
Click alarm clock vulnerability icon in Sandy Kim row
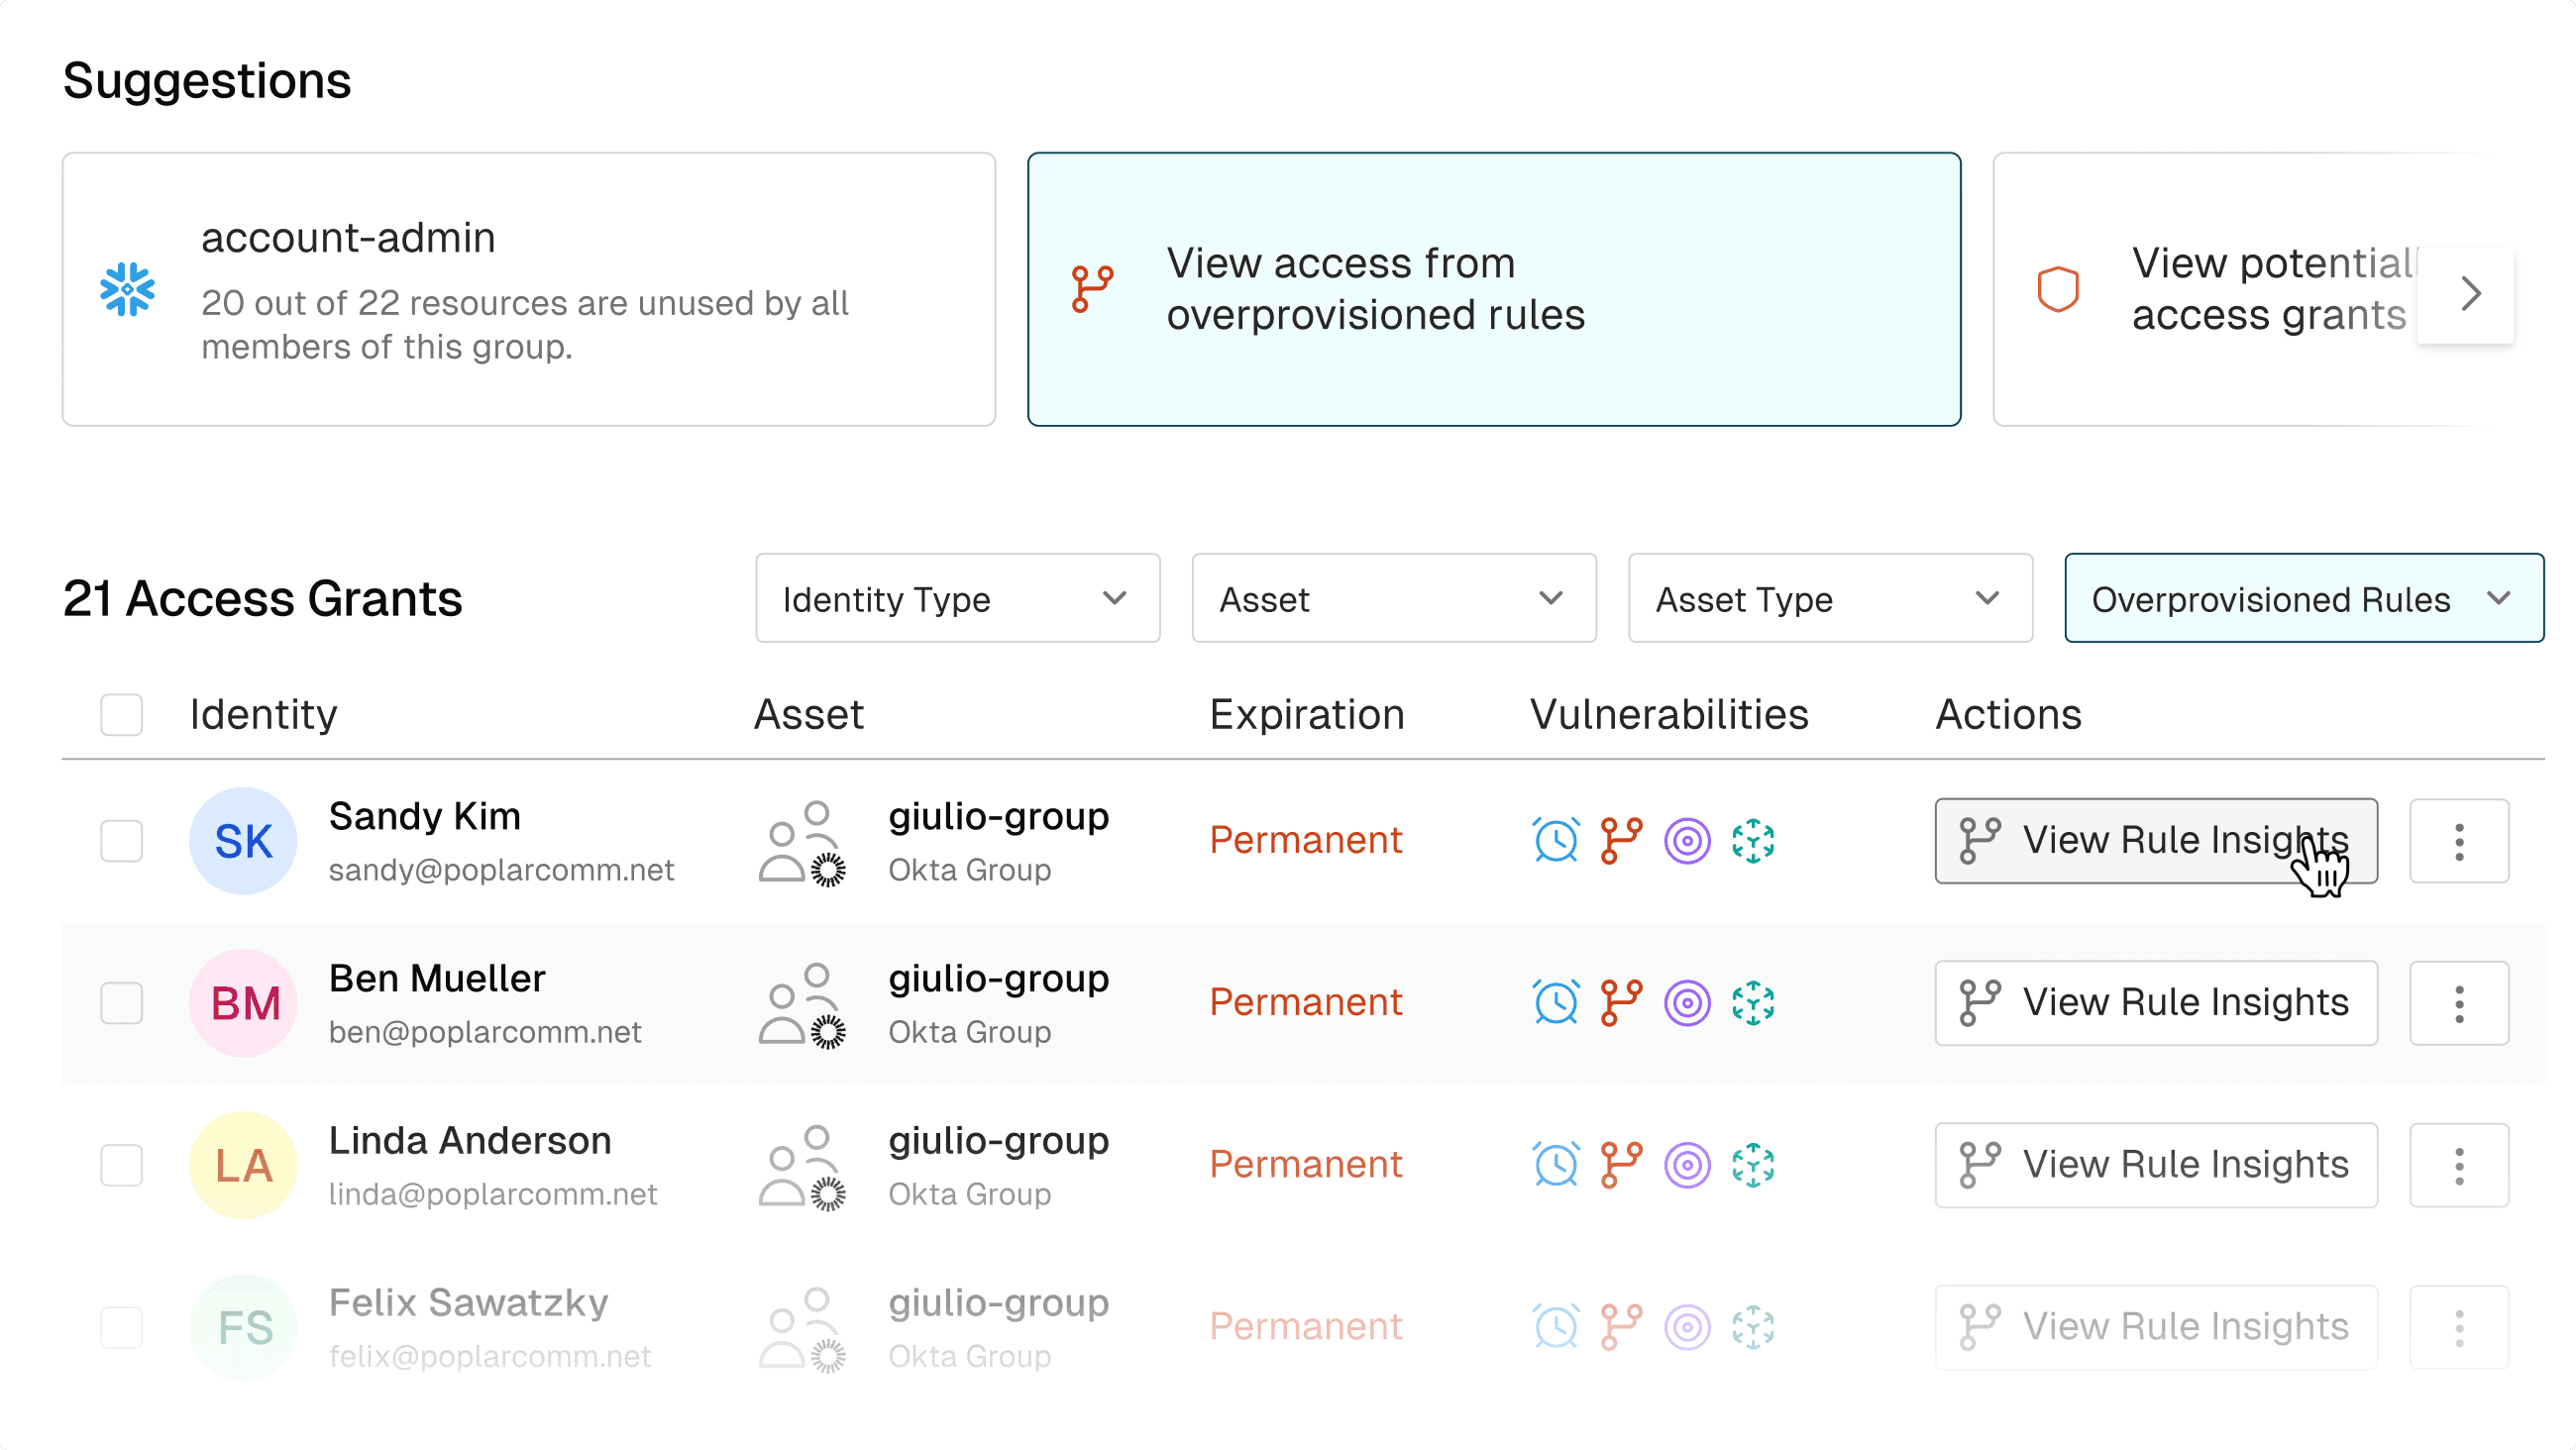(x=1556, y=841)
